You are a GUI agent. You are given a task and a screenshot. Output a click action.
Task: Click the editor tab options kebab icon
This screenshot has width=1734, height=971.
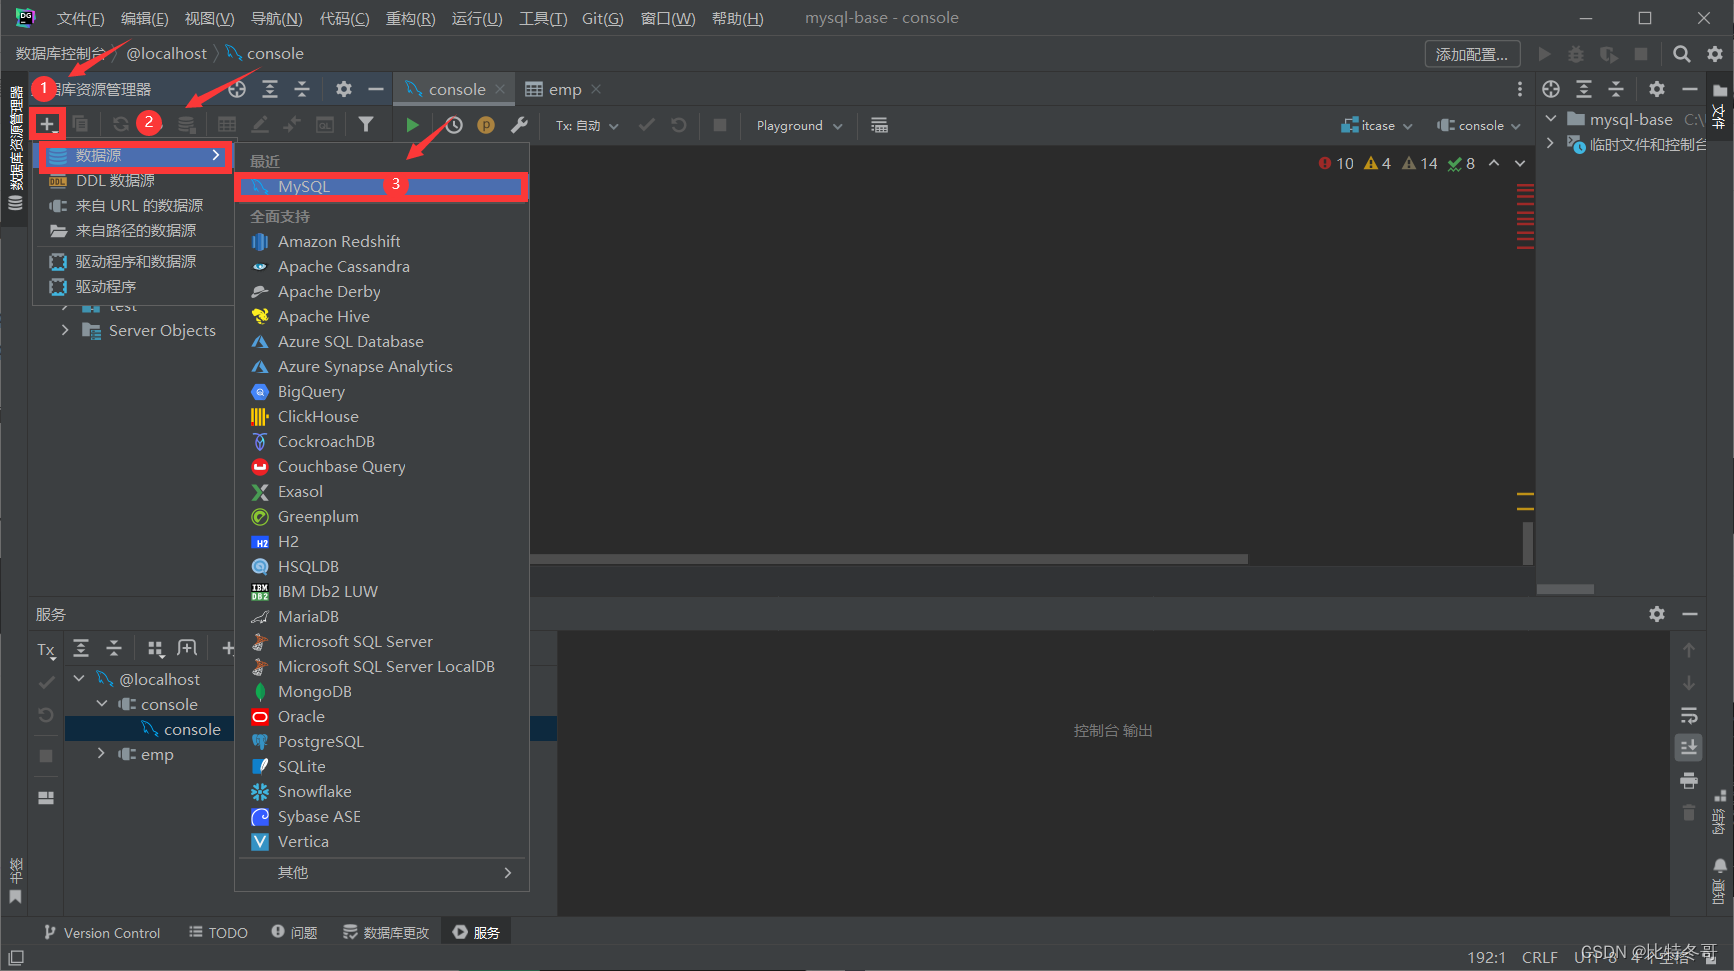tap(1520, 89)
